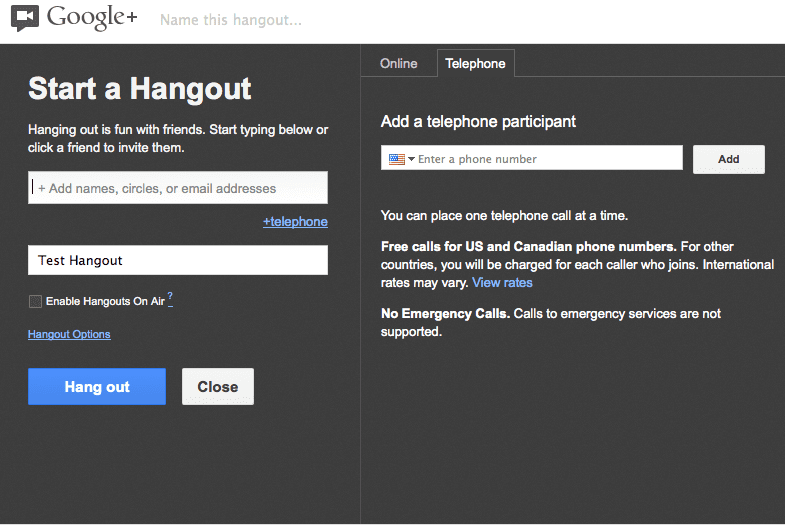This screenshot has height=526, width=785.
Task: Expand country code dropdown arrow beside flag
Action: 411,160
